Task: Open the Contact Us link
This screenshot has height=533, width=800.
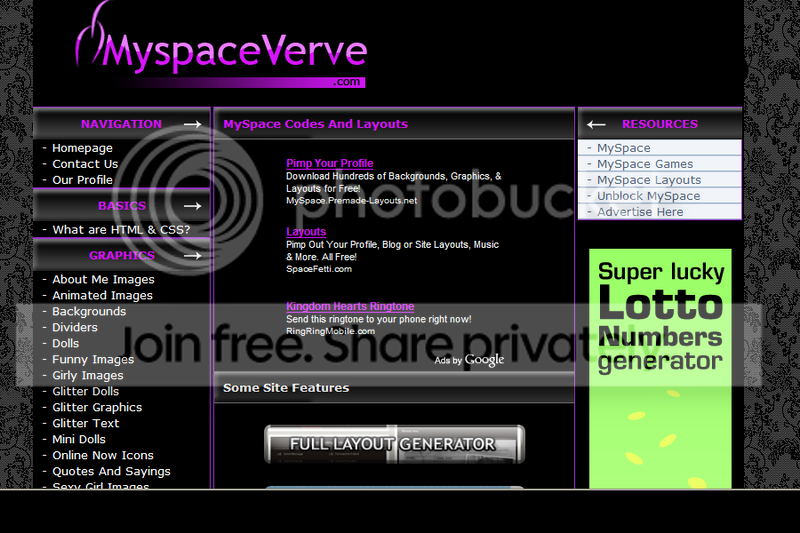Action: [85, 164]
